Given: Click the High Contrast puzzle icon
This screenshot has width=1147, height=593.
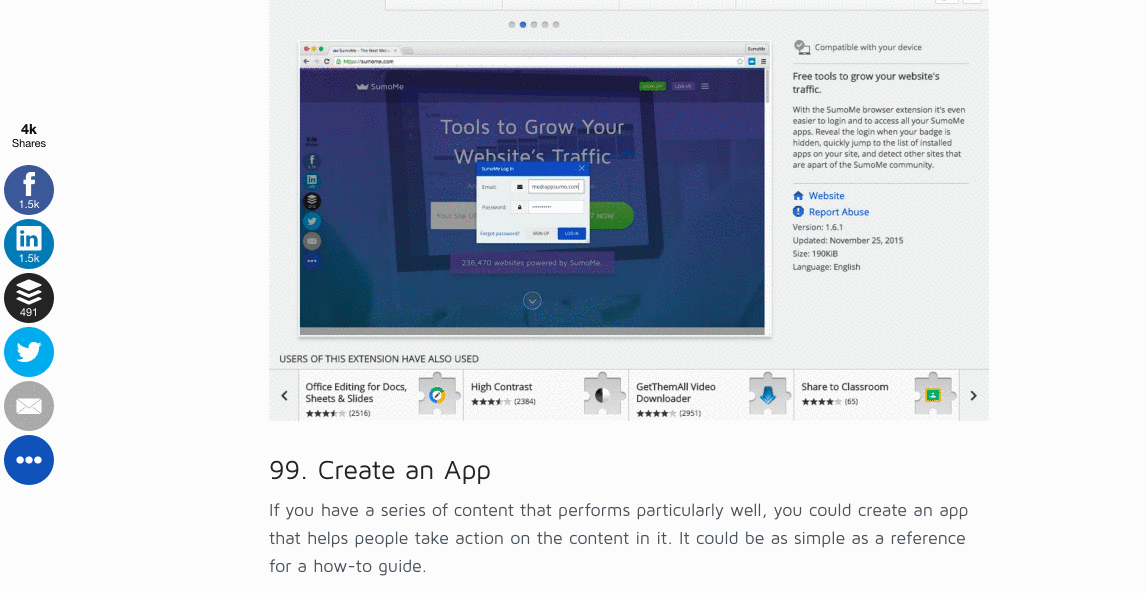Looking at the screenshot, I should [603, 395].
